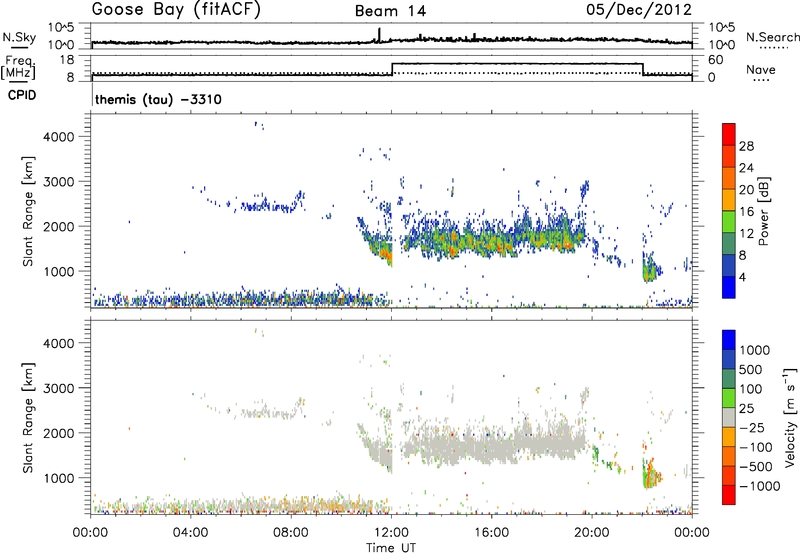Click the "-500" label on Velocity colorbar
Viewport: 800px width, 554px height.
(755, 467)
